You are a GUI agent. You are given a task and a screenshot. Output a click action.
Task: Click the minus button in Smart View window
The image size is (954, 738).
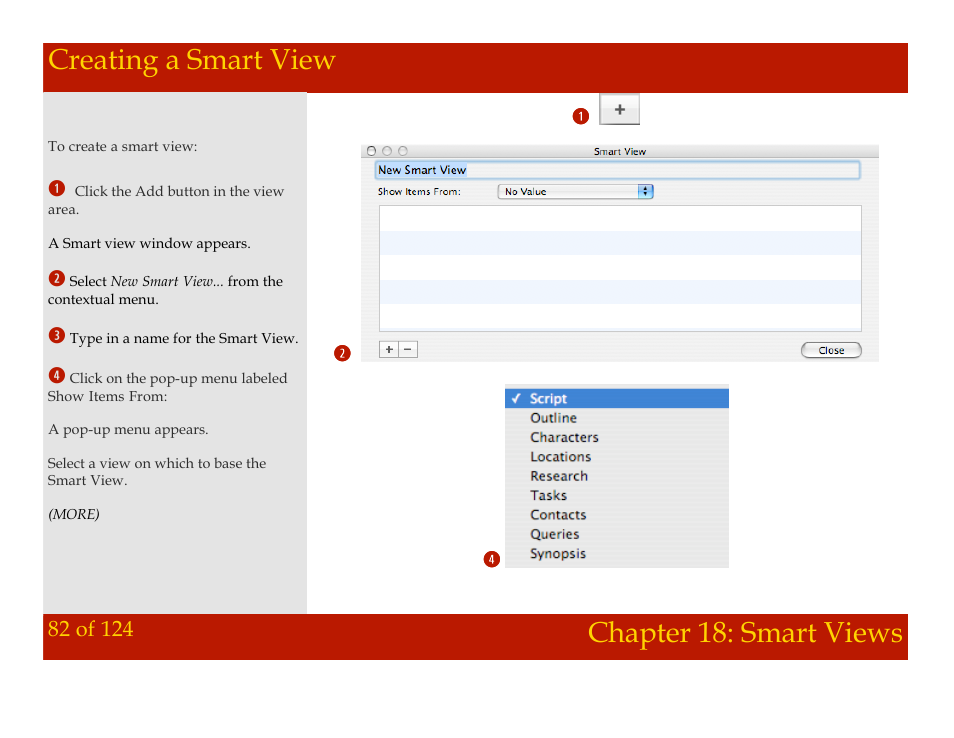[x=408, y=349]
